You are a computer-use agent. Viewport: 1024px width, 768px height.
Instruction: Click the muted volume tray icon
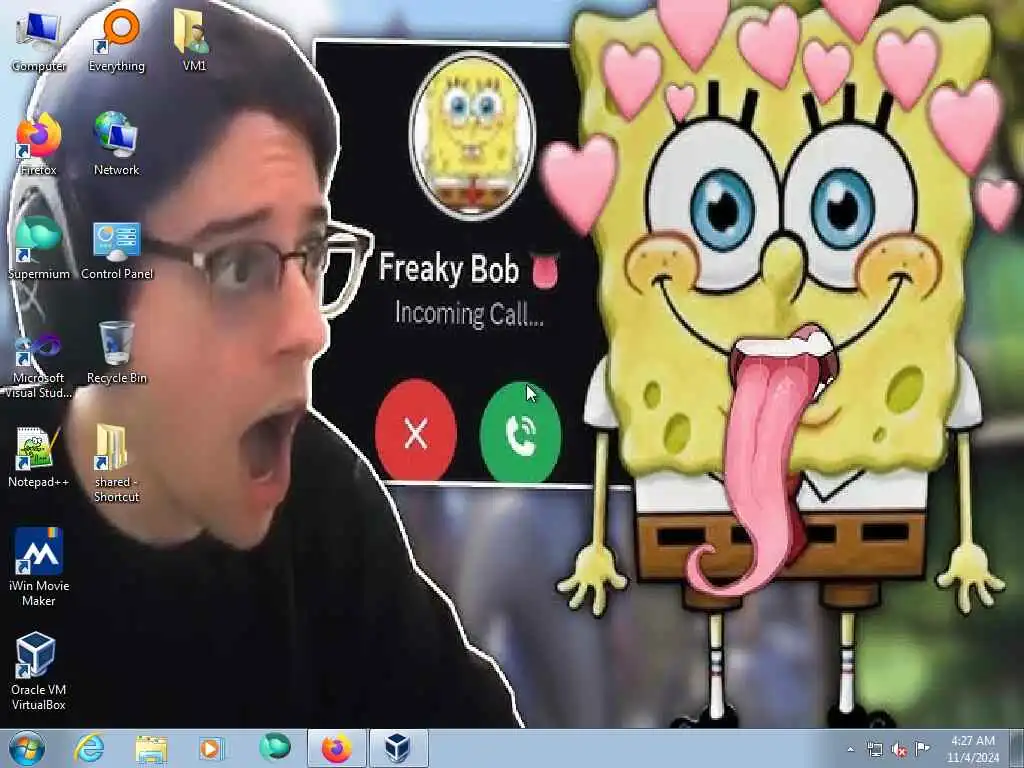tap(899, 750)
